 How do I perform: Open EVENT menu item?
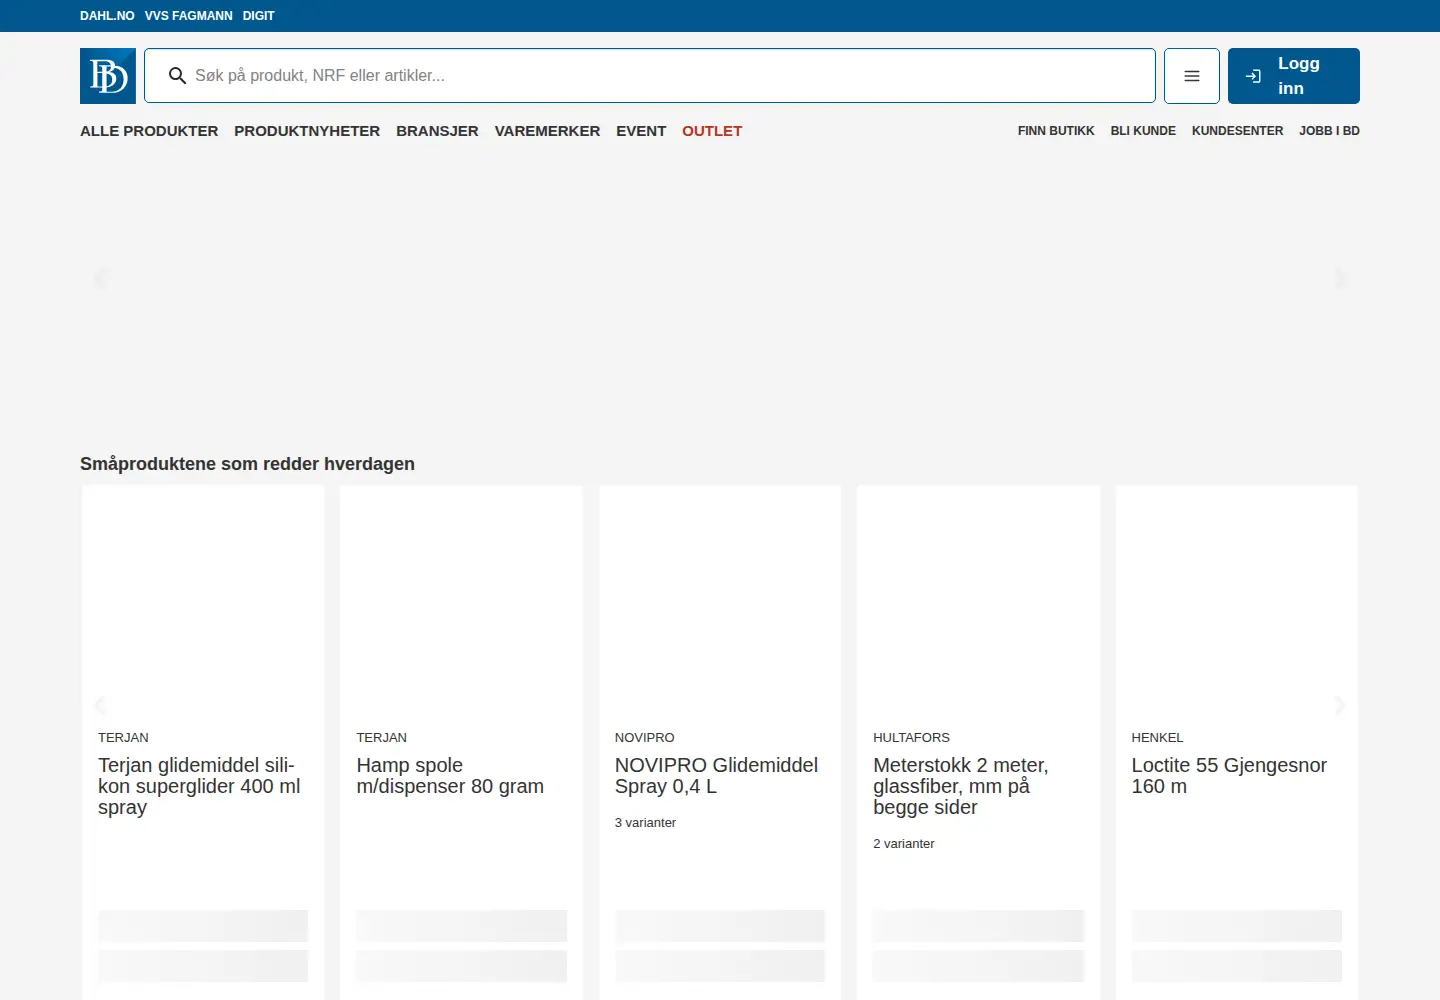click(x=641, y=131)
